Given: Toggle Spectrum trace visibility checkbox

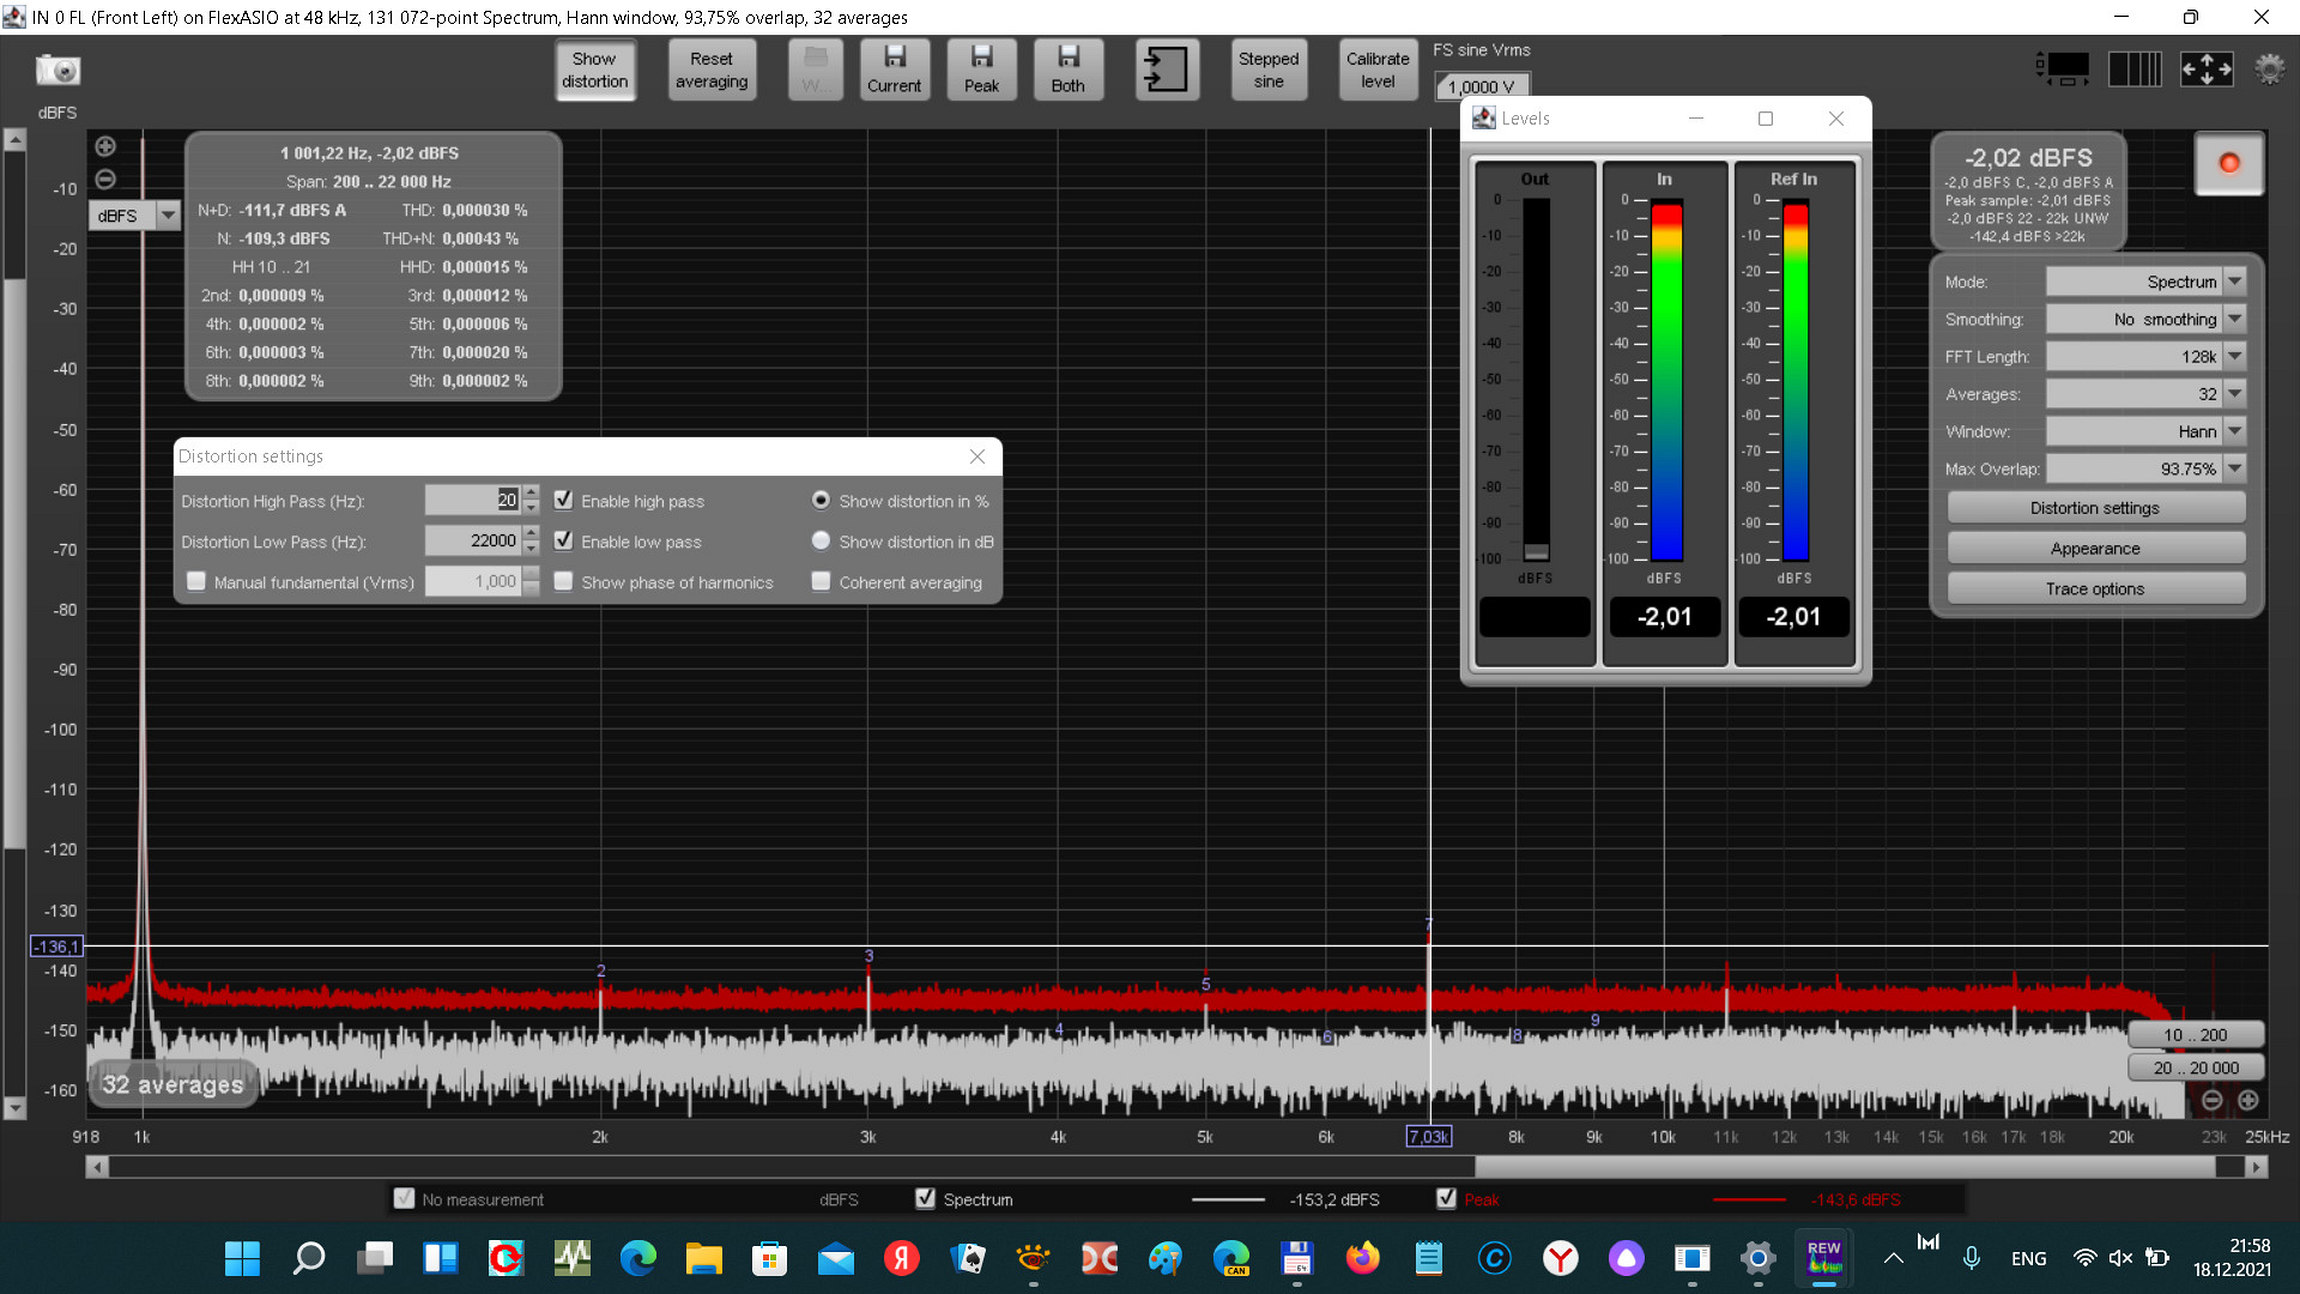Looking at the screenshot, I should [926, 1198].
